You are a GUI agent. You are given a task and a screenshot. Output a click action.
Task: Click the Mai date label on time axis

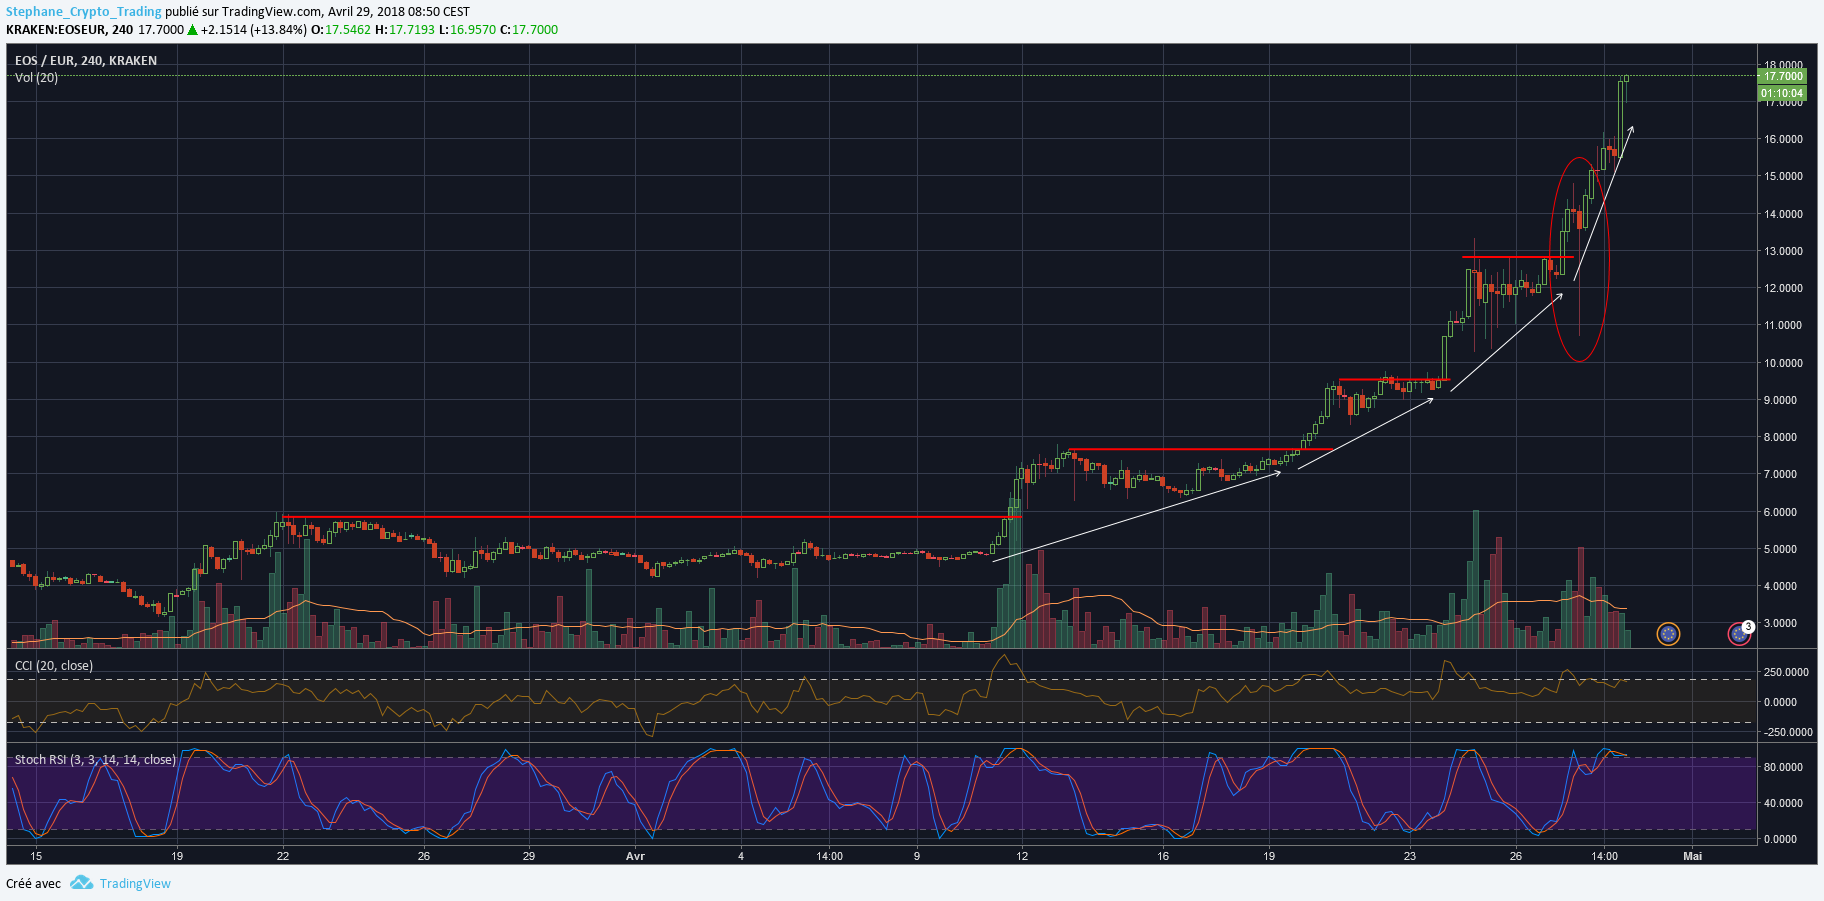coord(1692,856)
